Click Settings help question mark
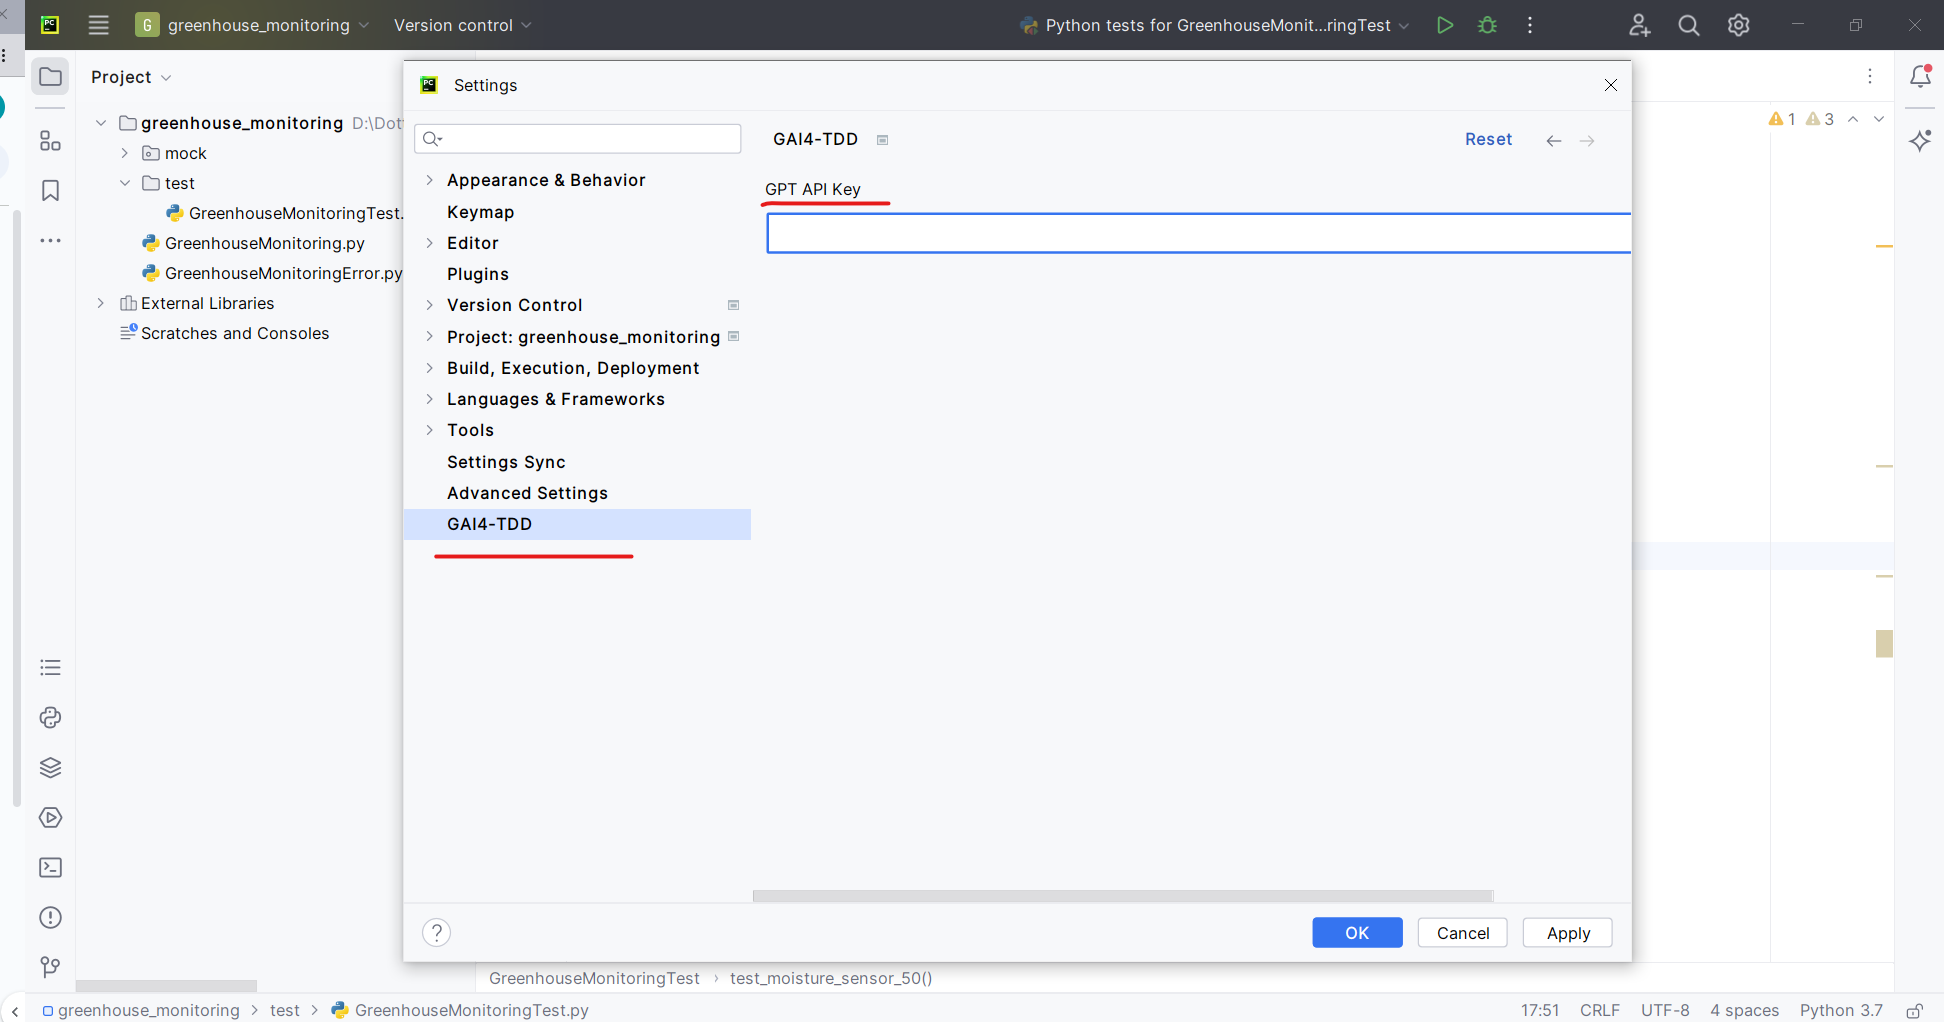Screen dimensions: 1944x1022 coord(436,932)
